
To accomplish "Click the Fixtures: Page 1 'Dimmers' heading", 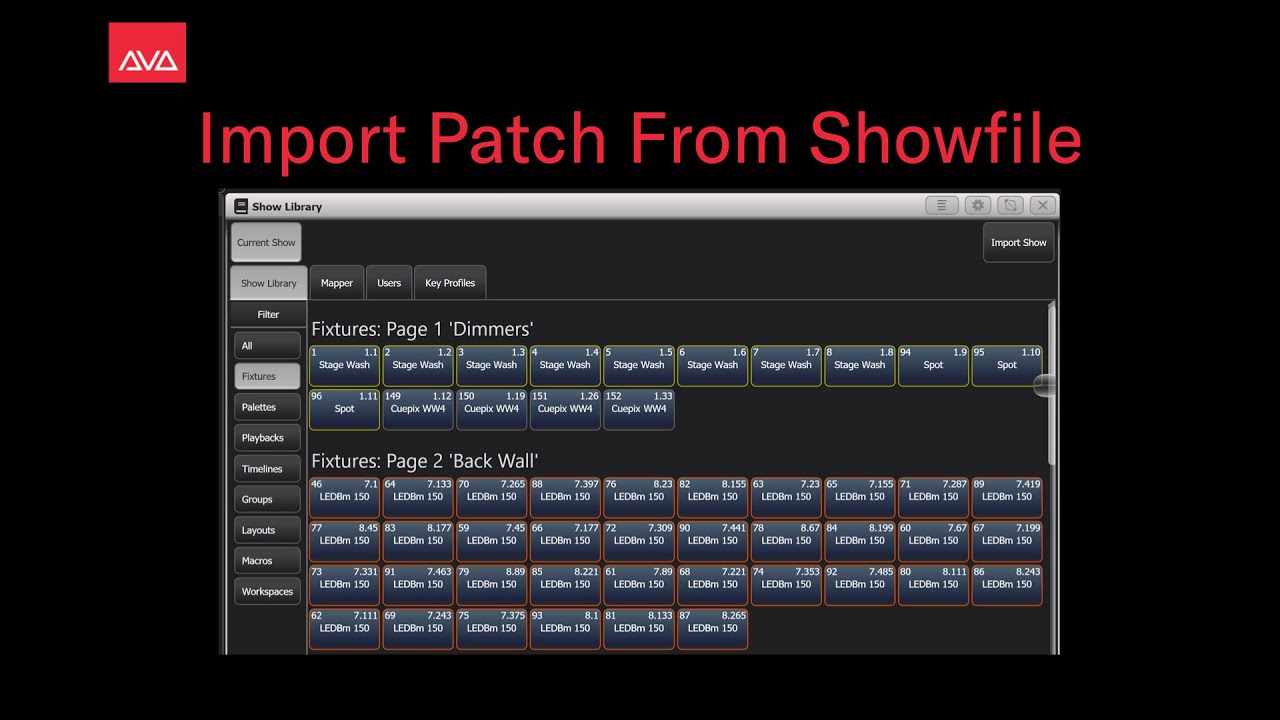I will 422,329.
